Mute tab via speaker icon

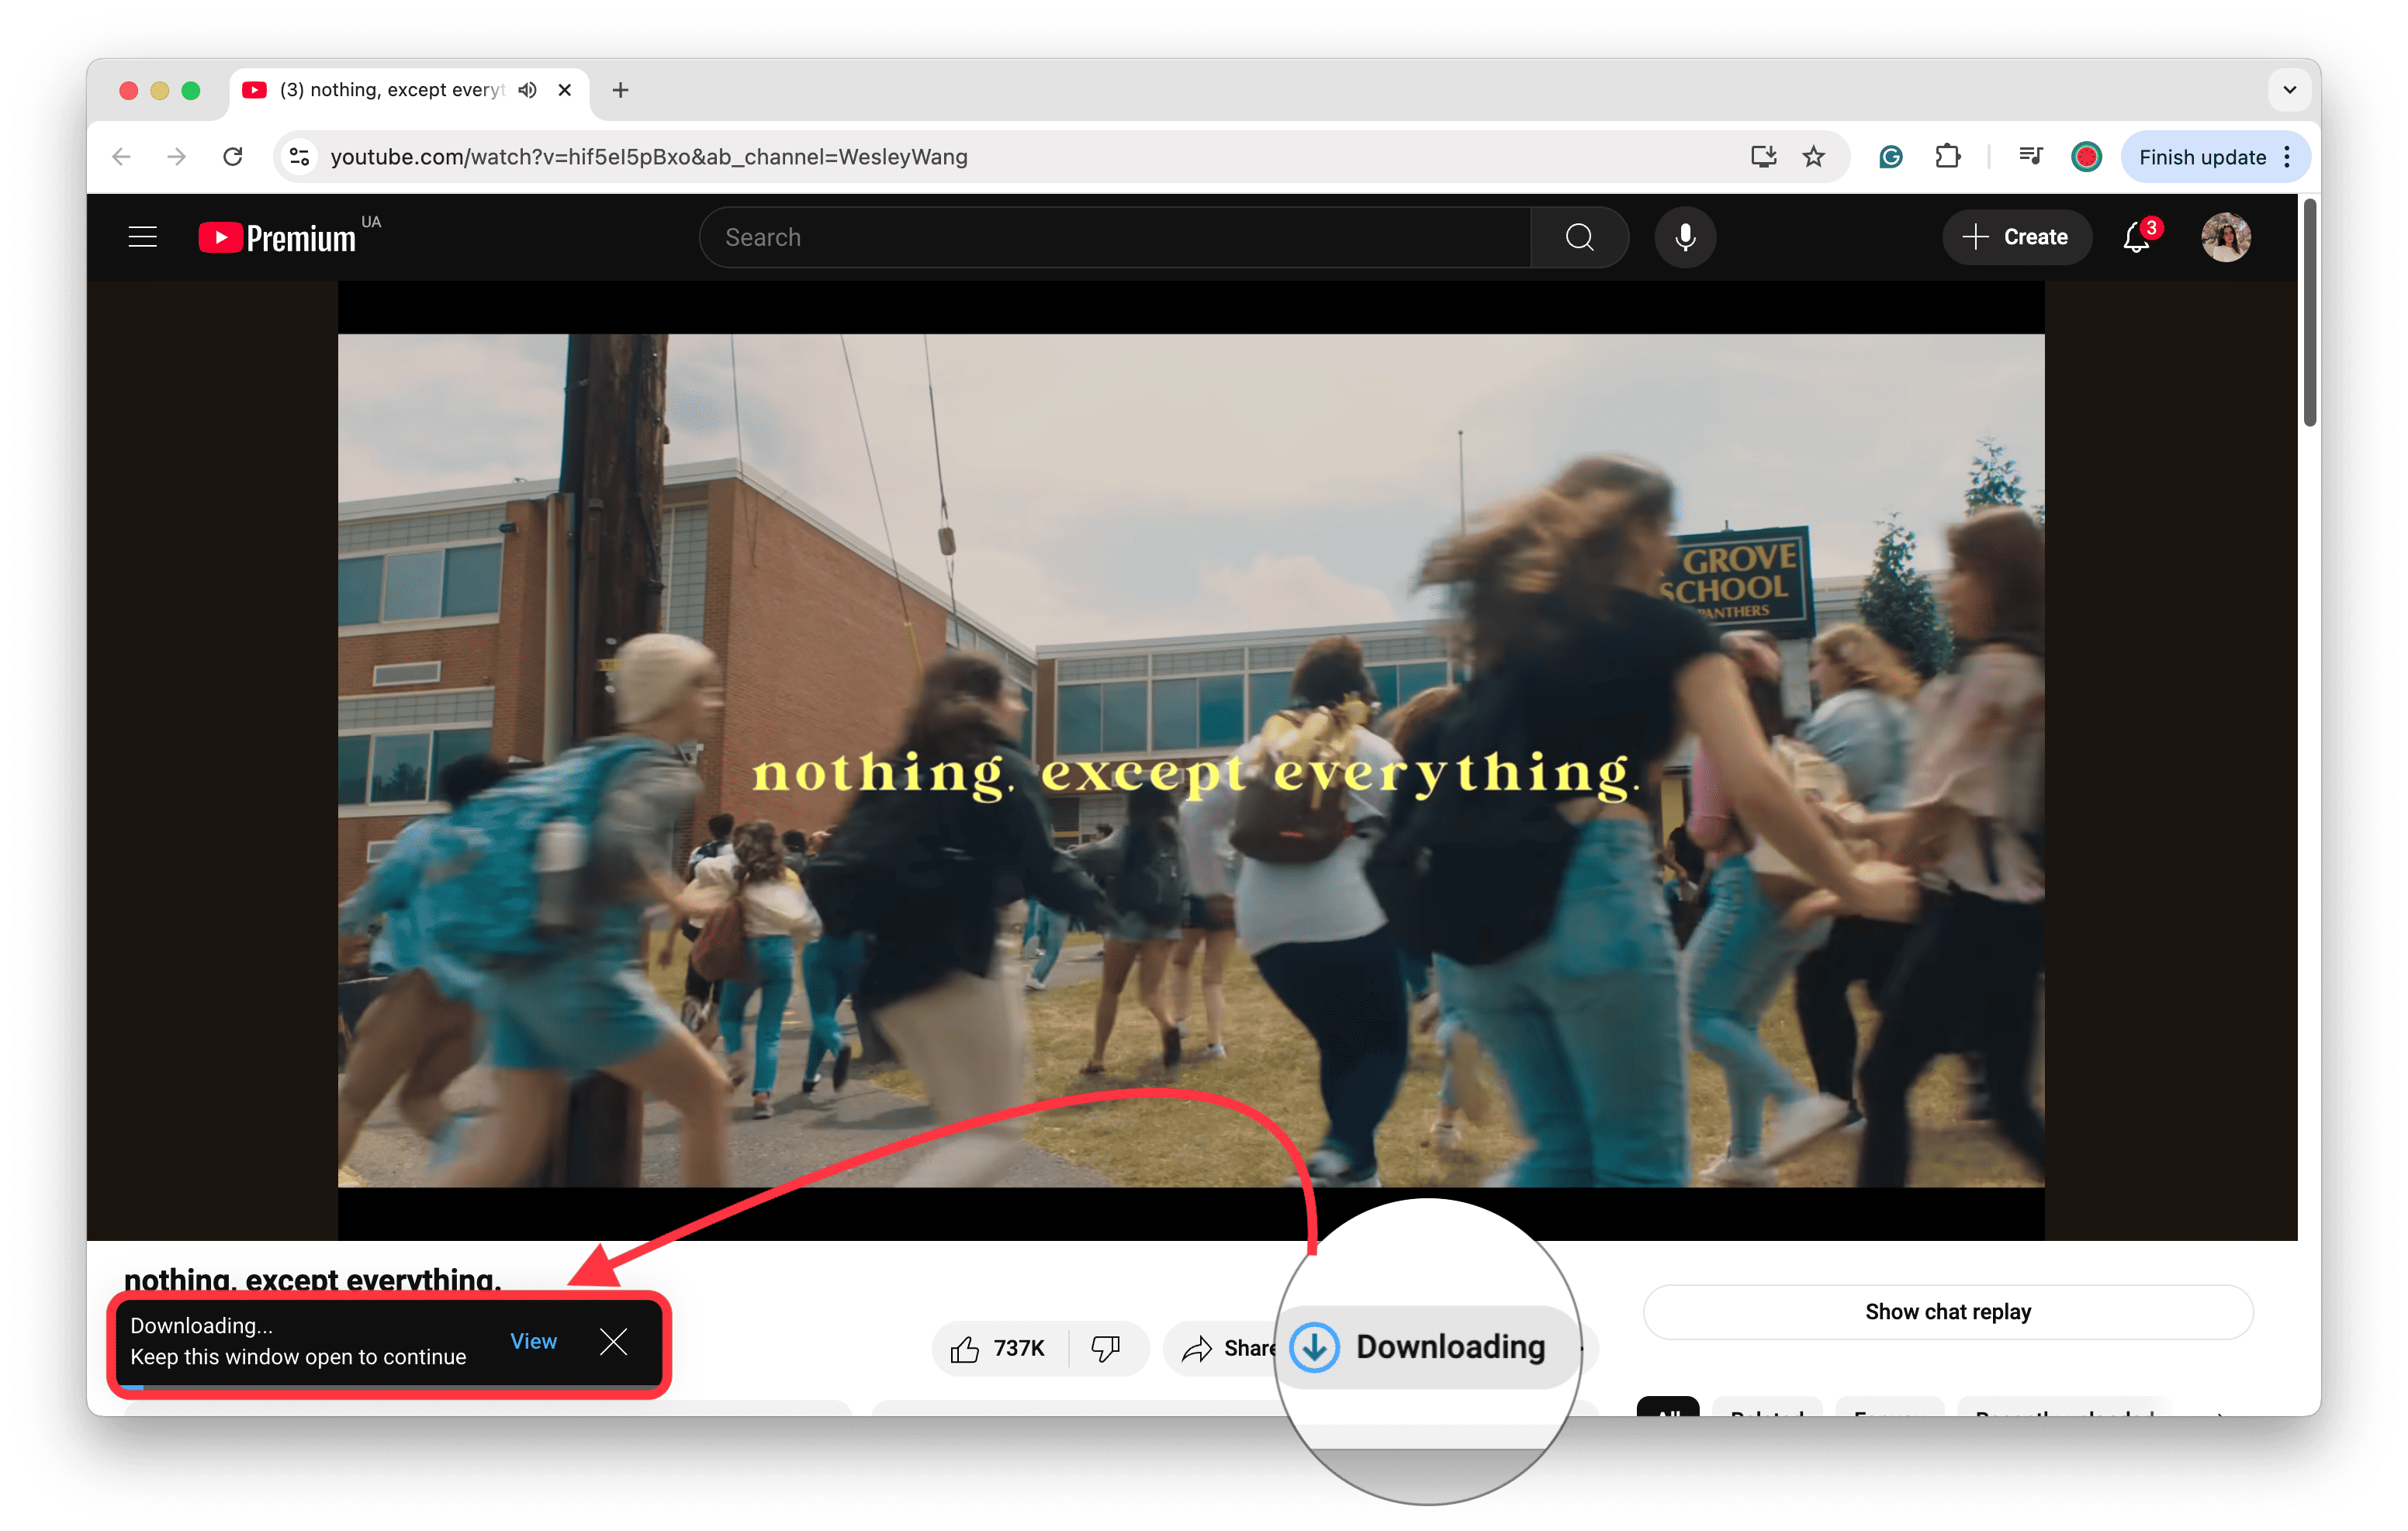click(x=528, y=90)
